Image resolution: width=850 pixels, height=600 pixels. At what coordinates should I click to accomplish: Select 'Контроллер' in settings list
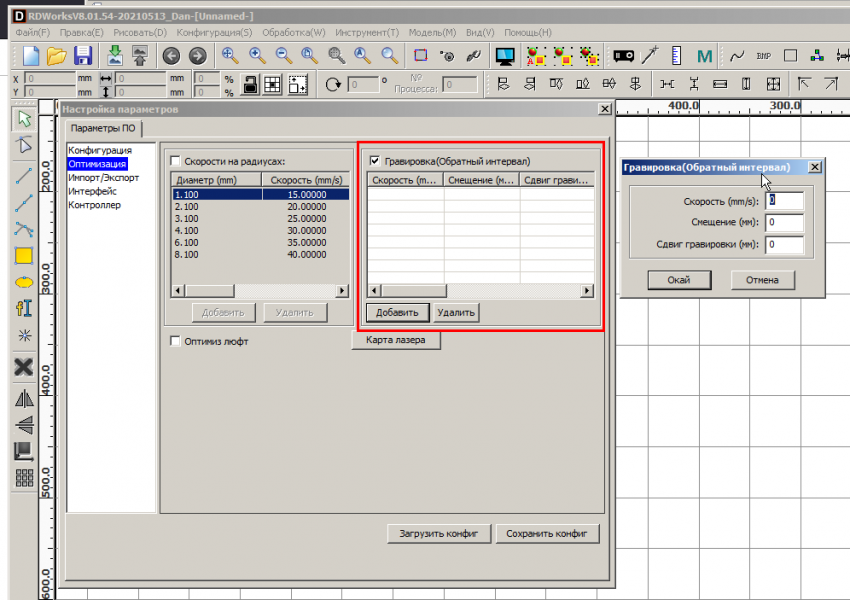pyautogui.click(x=94, y=205)
